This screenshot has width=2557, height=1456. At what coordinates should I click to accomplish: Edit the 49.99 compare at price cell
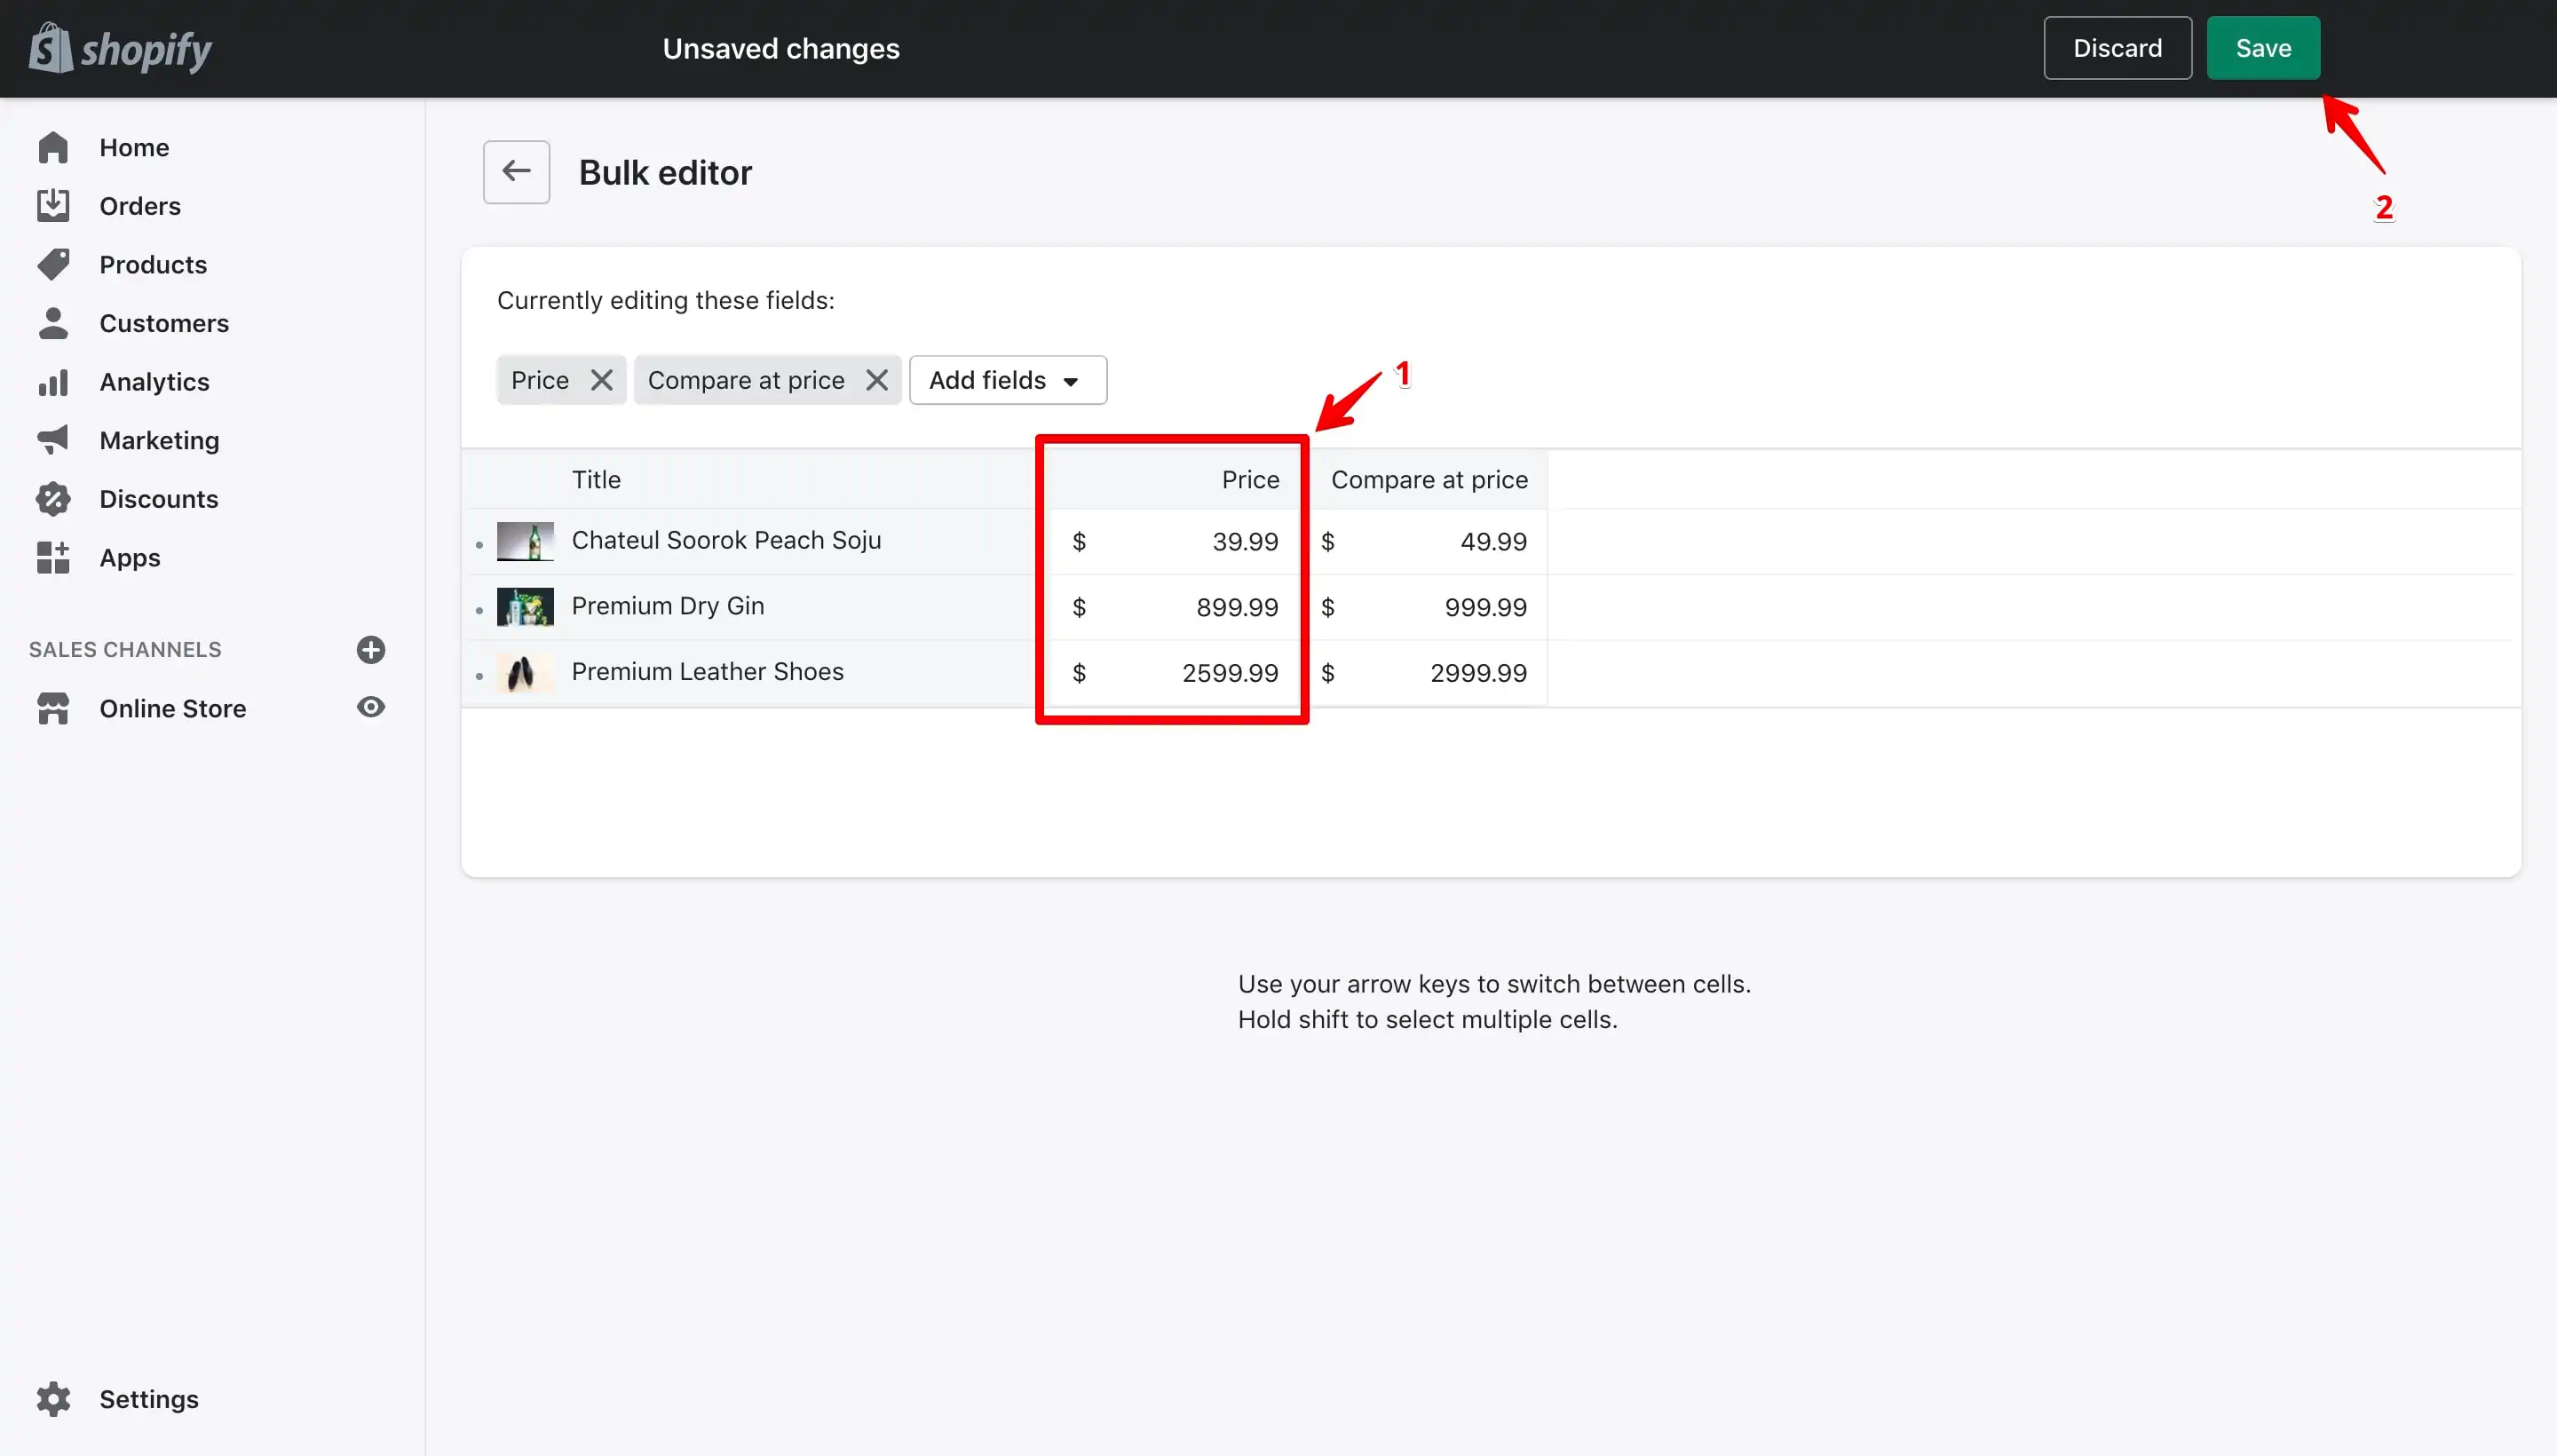tap(1427, 541)
